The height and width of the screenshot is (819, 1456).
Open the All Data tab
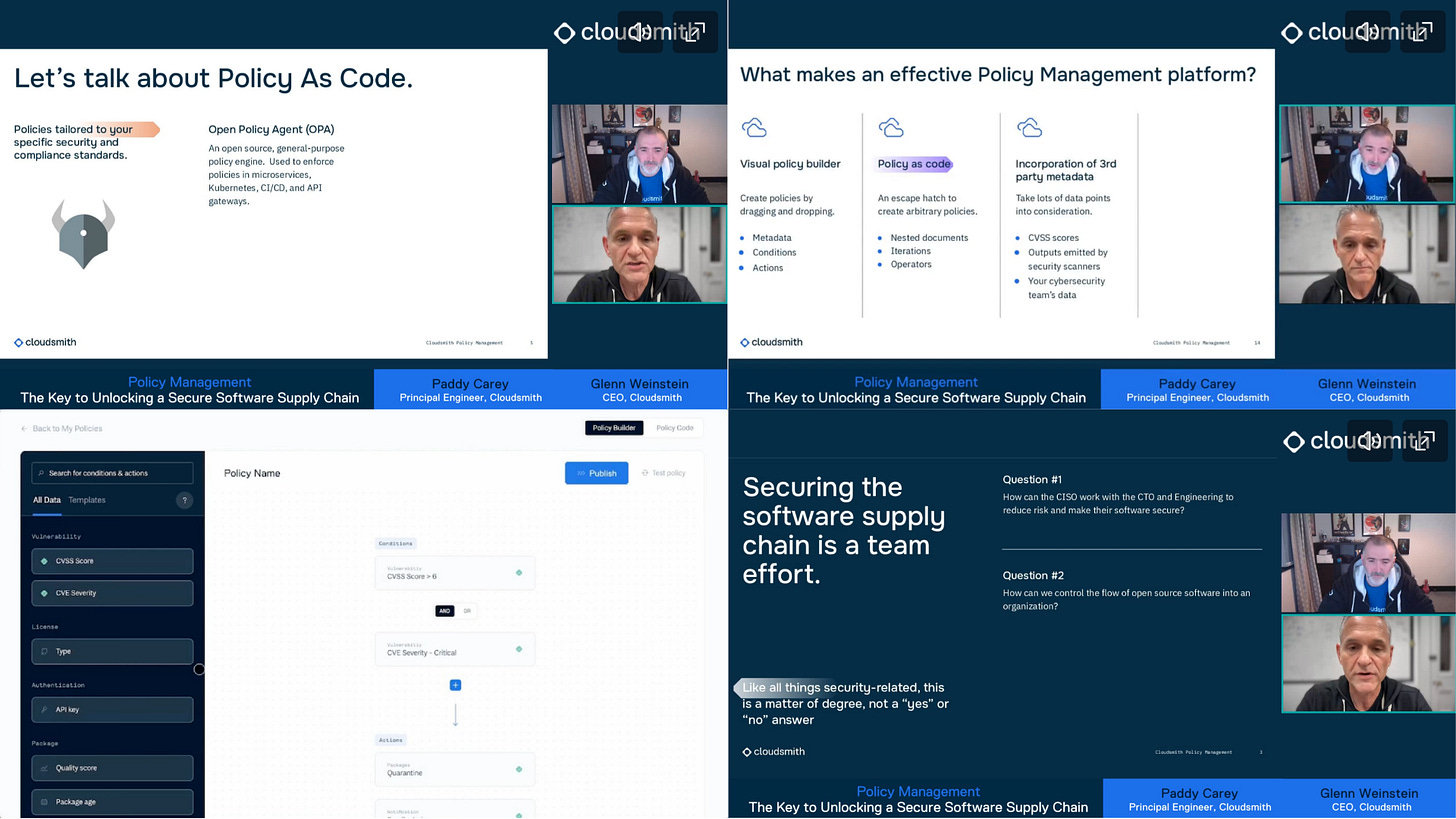[x=47, y=500]
